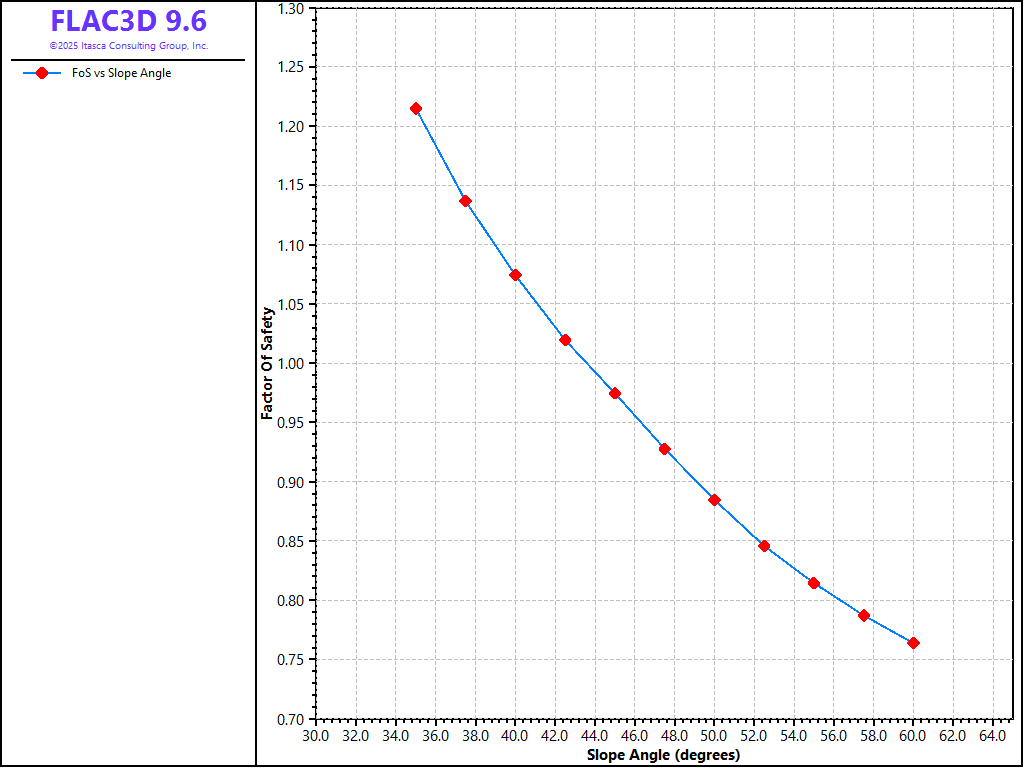Pick the data point at 40 degrees

515,275
